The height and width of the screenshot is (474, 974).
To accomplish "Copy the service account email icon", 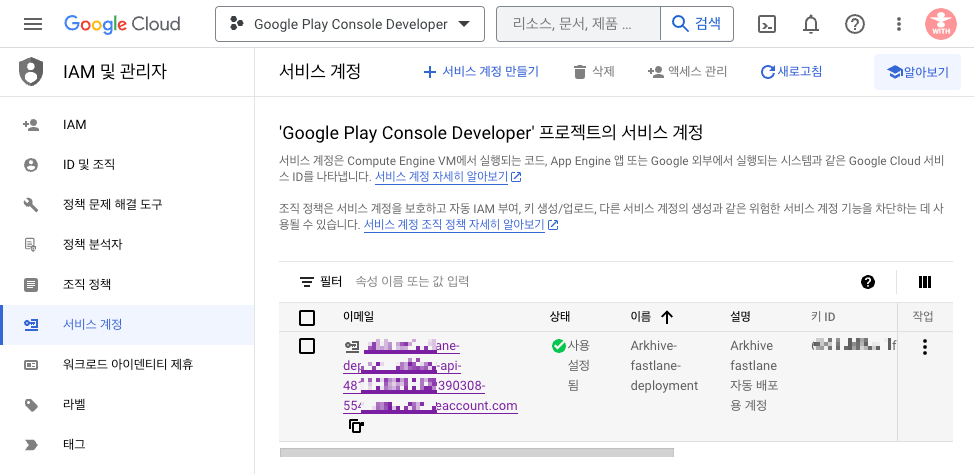I will [x=356, y=426].
